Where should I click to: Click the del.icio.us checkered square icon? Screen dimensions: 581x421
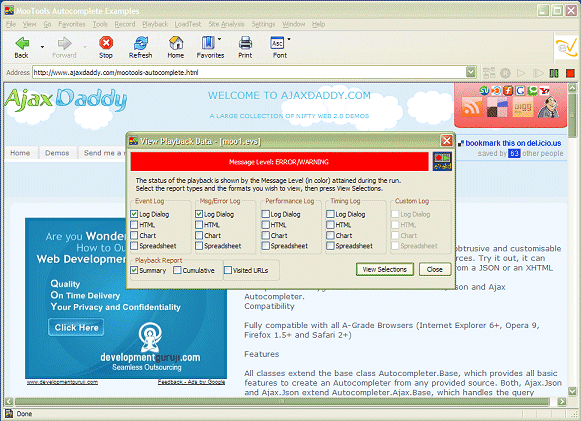(x=497, y=108)
